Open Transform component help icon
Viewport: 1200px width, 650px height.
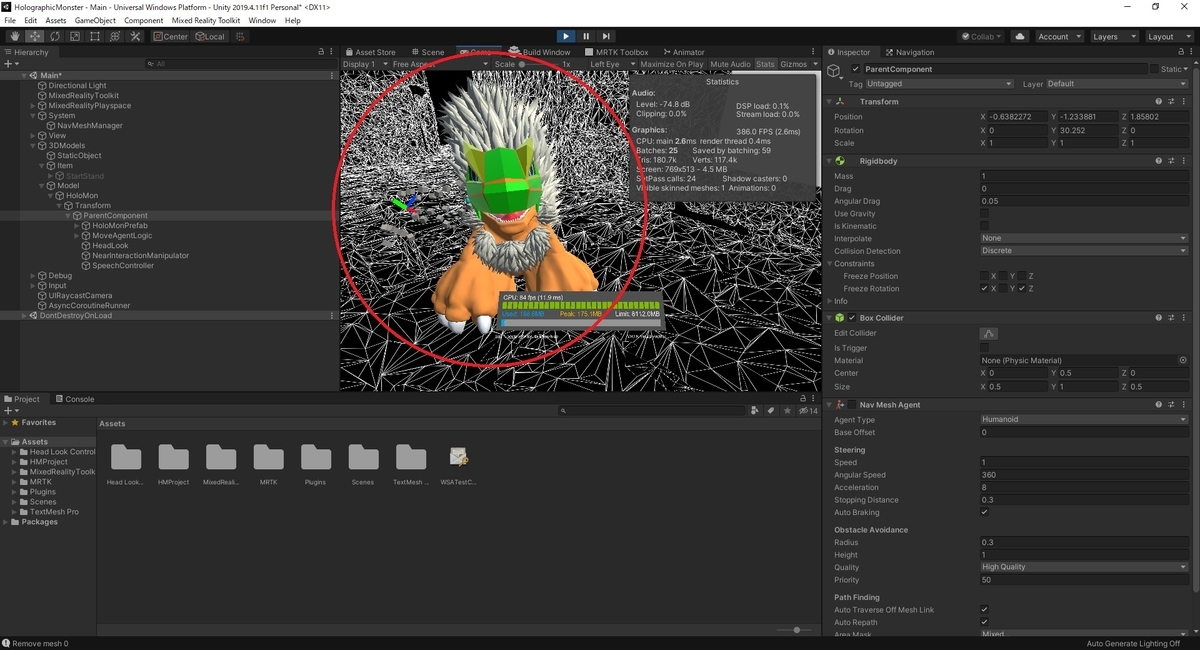pos(1159,101)
